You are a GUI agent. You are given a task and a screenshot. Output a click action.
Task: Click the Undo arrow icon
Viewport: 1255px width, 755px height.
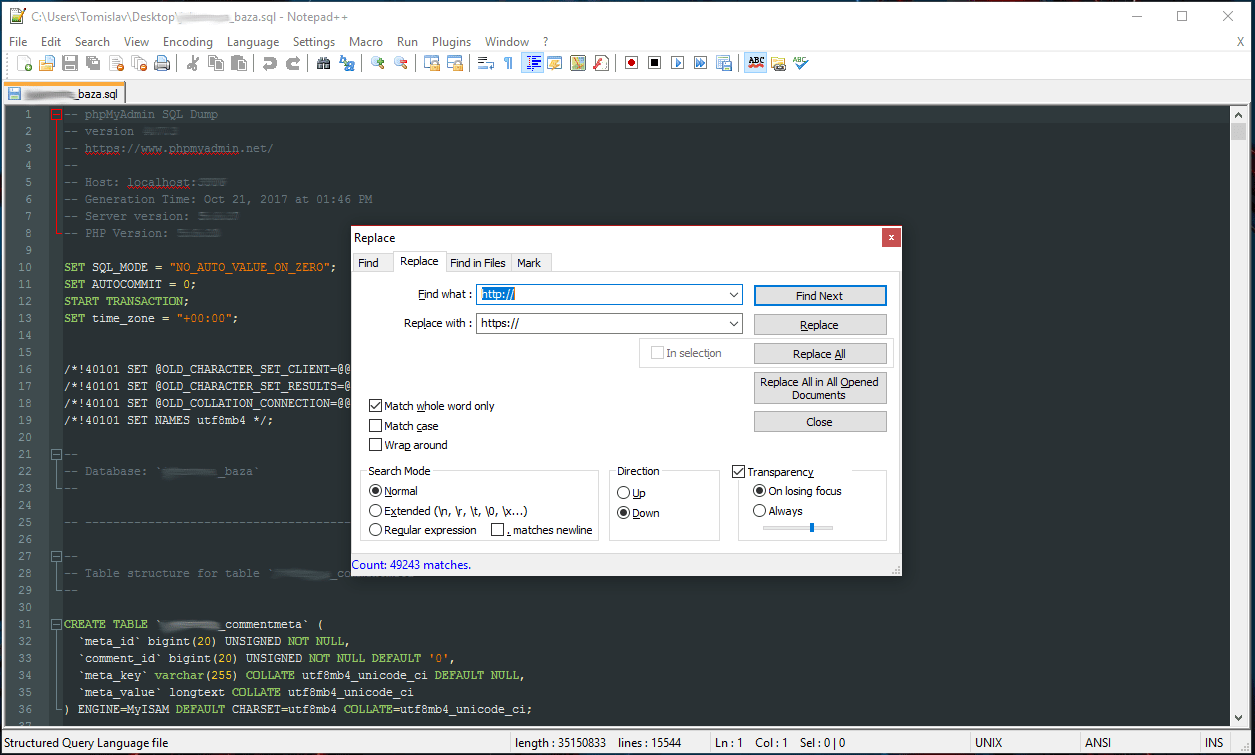(269, 63)
